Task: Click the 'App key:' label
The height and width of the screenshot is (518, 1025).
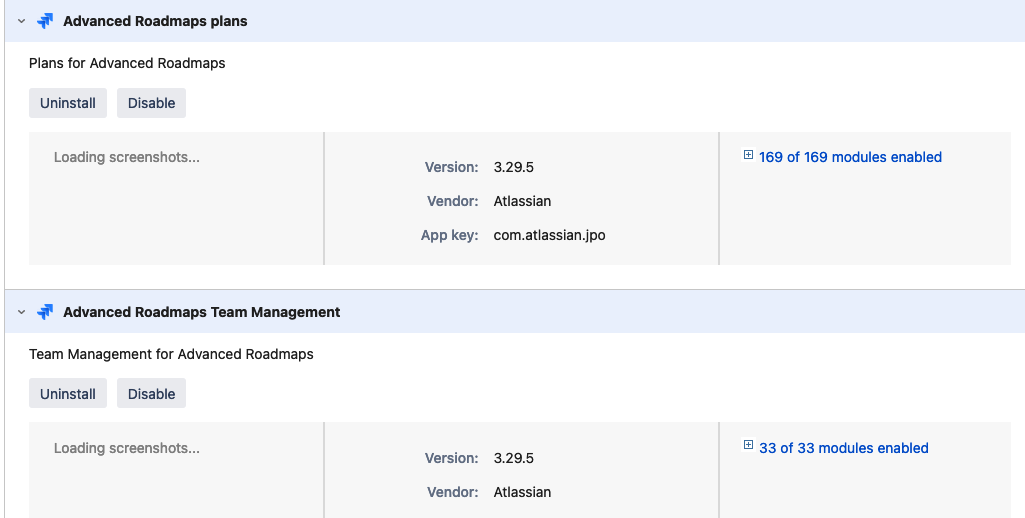Action: coord(450,235)
